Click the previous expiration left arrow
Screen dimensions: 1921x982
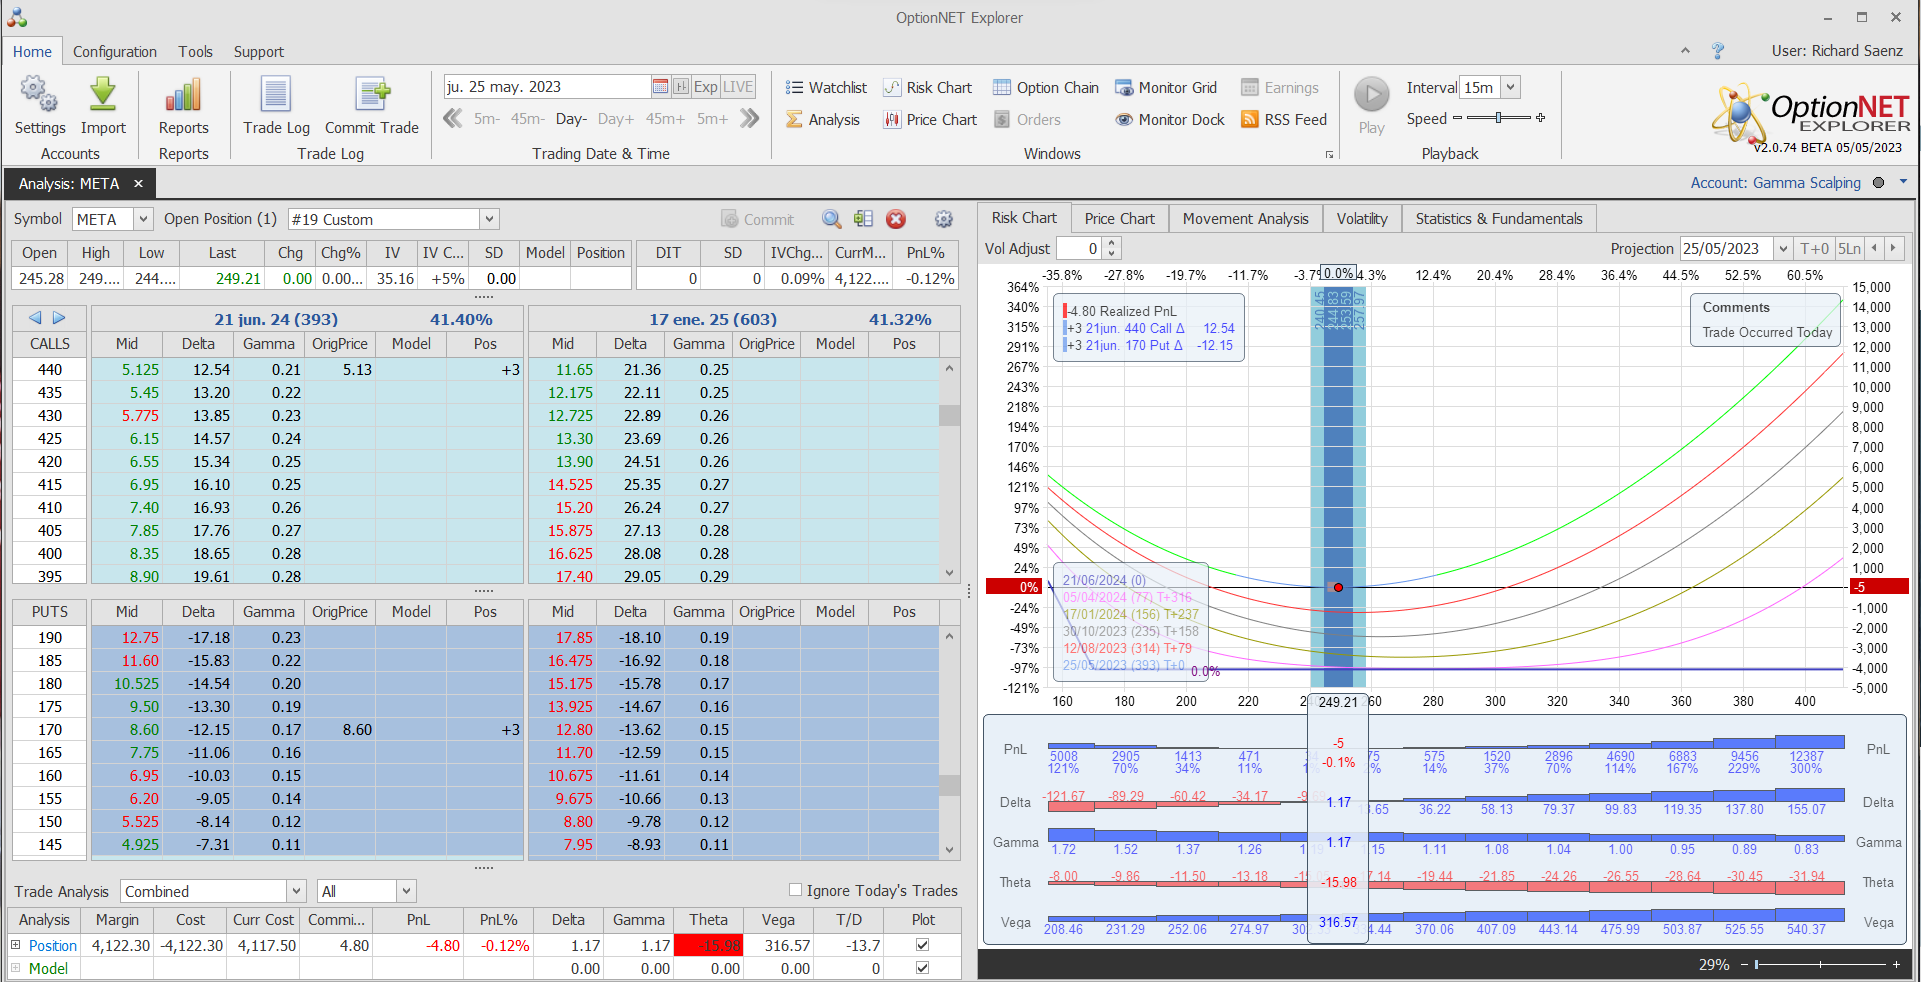click(35, 318)
